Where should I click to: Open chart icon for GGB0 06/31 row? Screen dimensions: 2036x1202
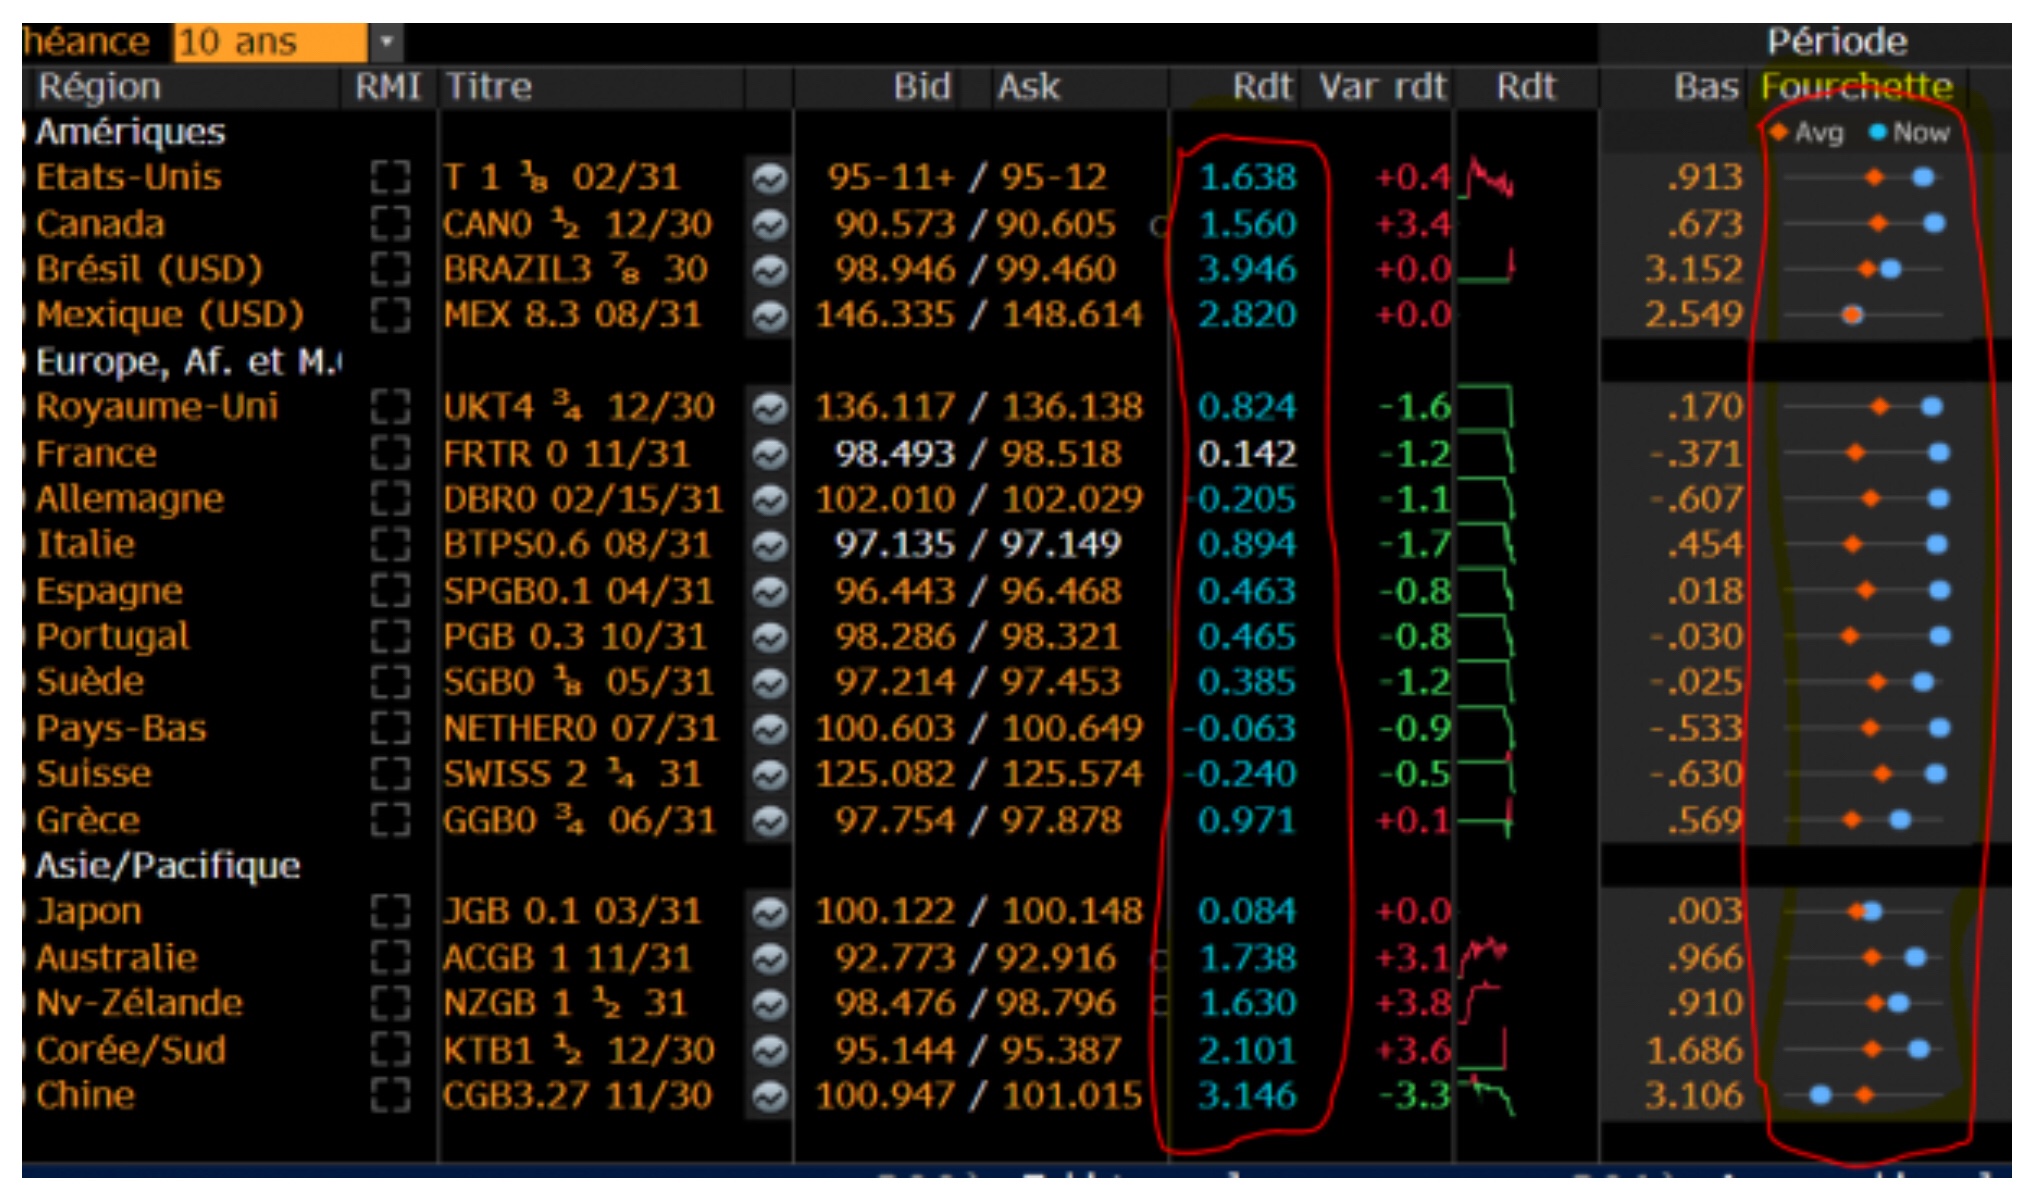[769, 821]
